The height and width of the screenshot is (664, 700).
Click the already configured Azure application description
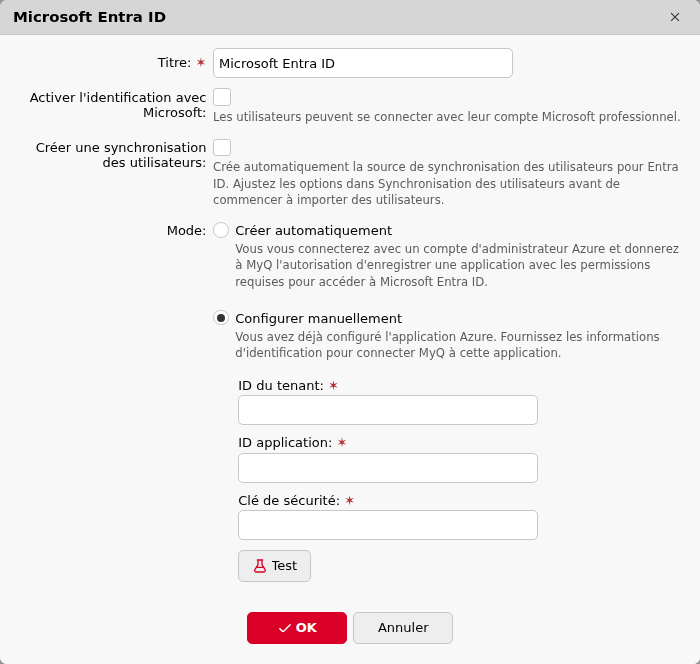447,344
